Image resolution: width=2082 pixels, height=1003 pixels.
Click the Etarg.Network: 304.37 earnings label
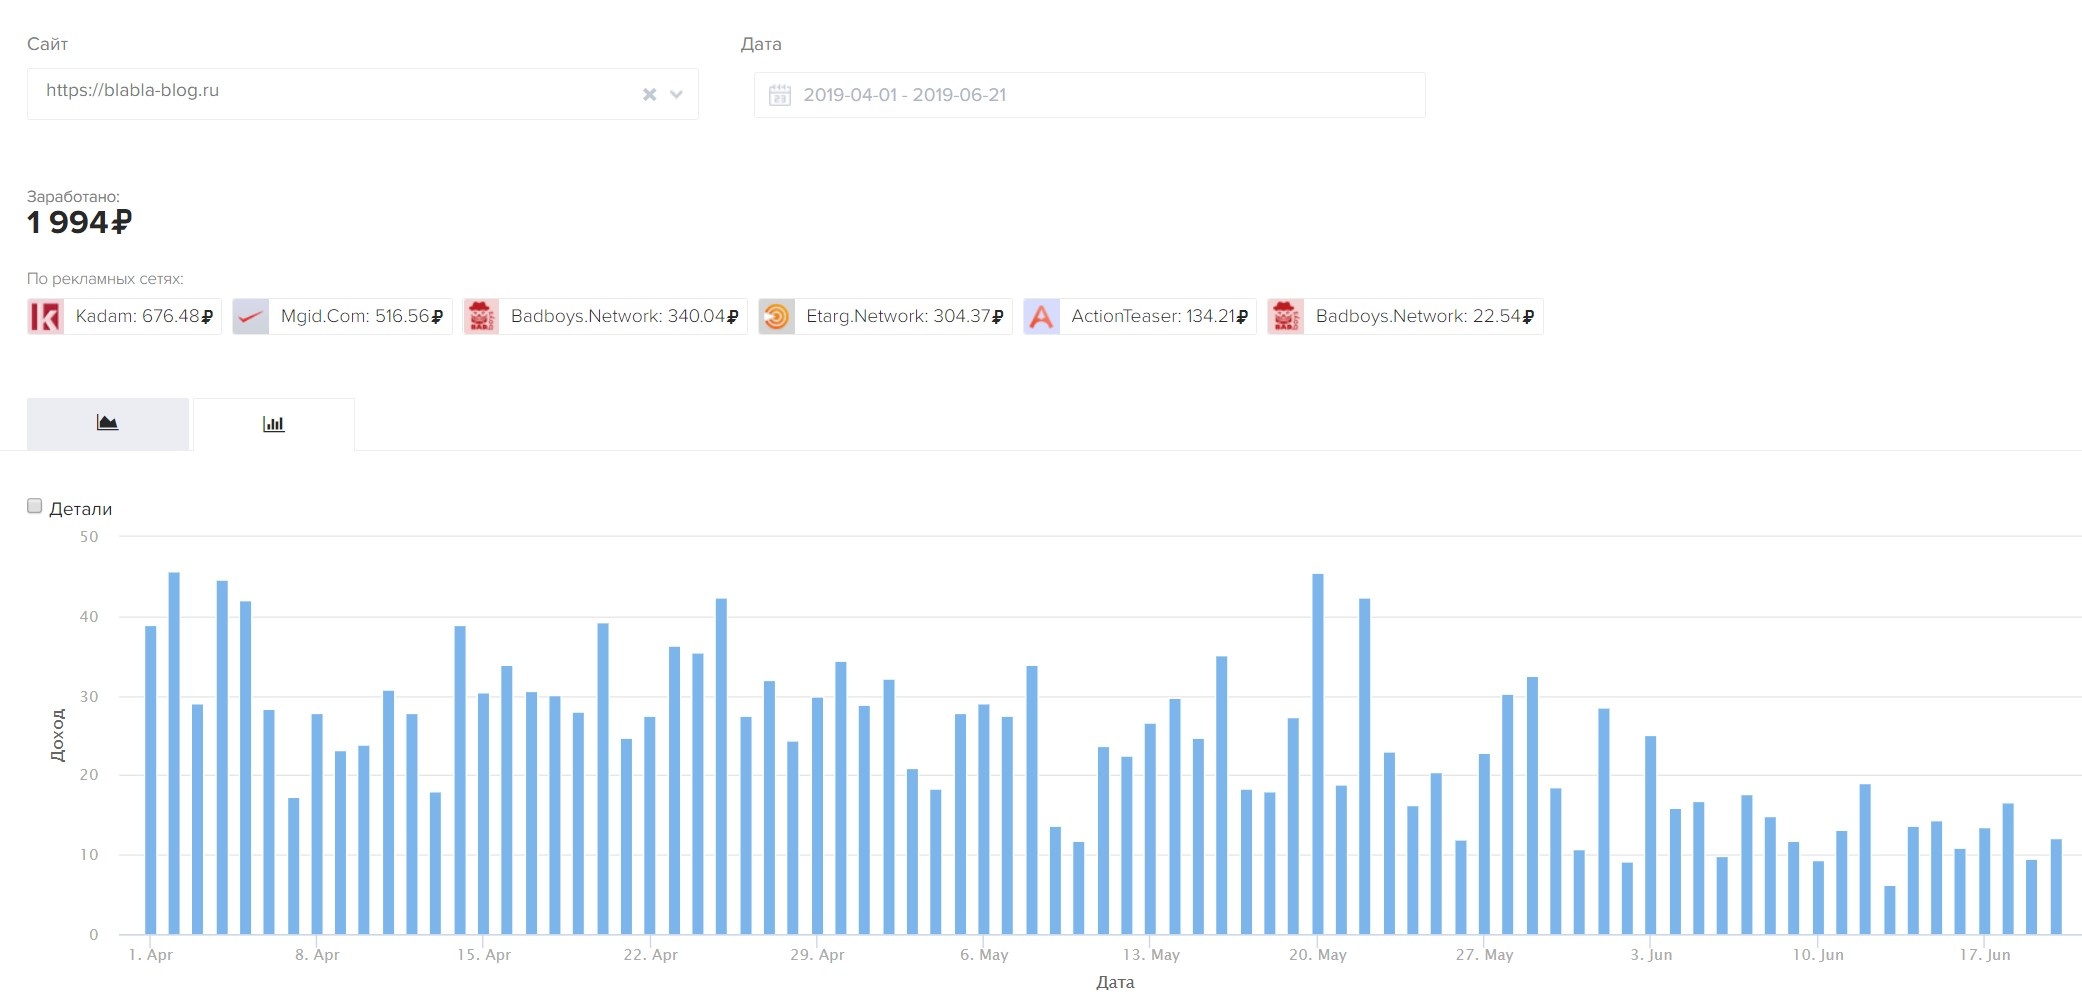coord(904,317)
